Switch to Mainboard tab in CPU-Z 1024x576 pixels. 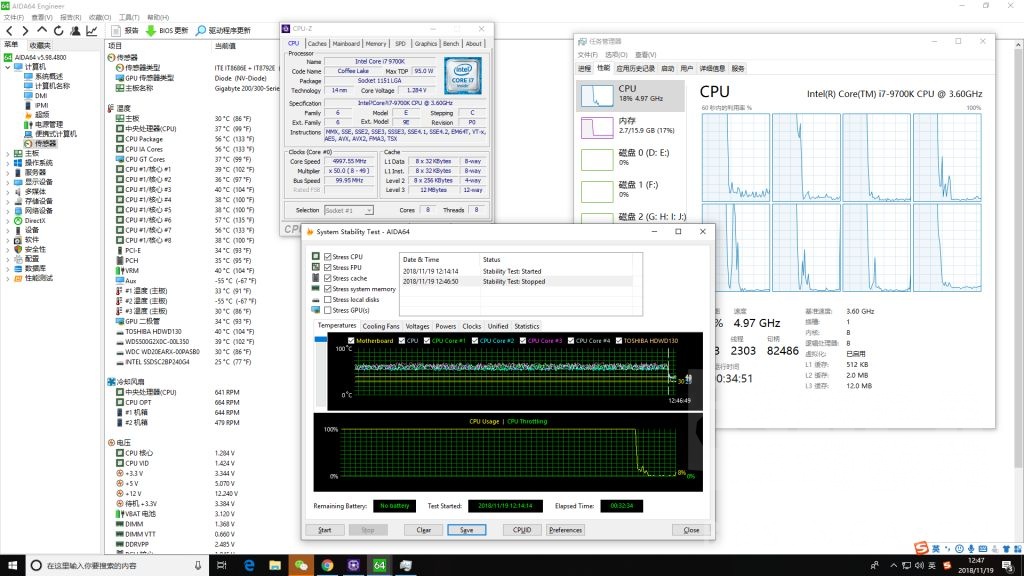[346, 44]
